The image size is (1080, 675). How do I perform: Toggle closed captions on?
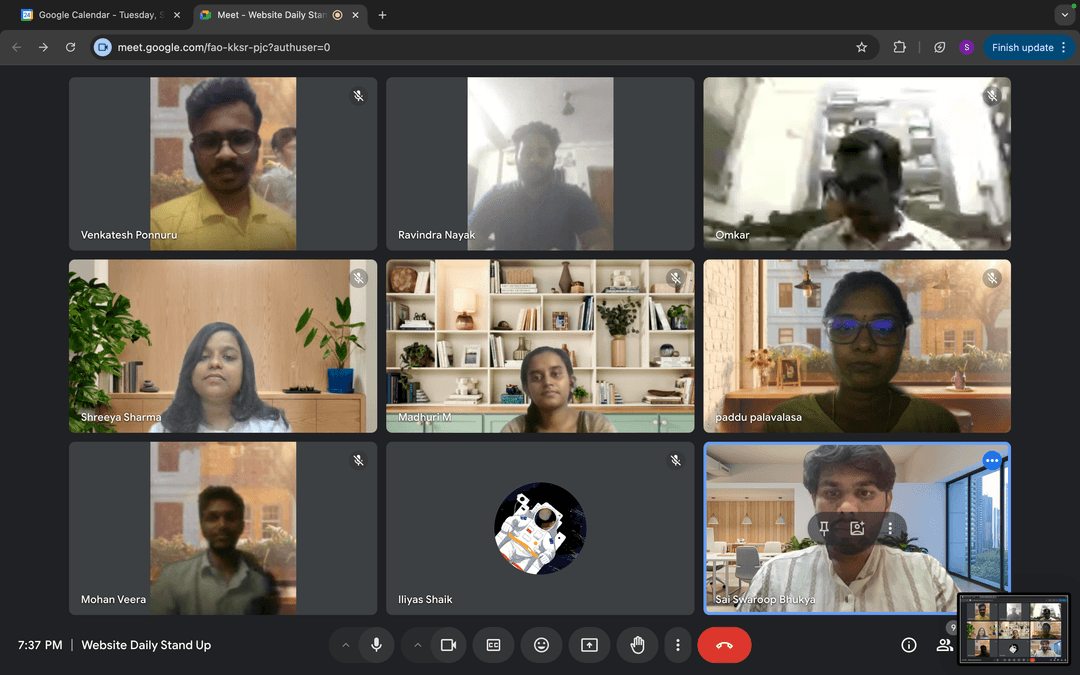[493, 645]
